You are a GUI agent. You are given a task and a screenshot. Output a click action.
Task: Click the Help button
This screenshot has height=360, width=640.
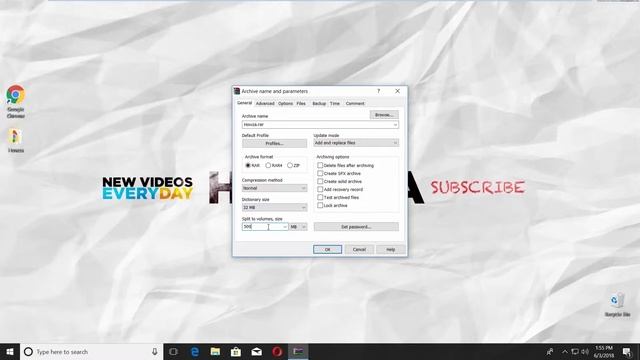pyautogui.click(x=391, y=249)
